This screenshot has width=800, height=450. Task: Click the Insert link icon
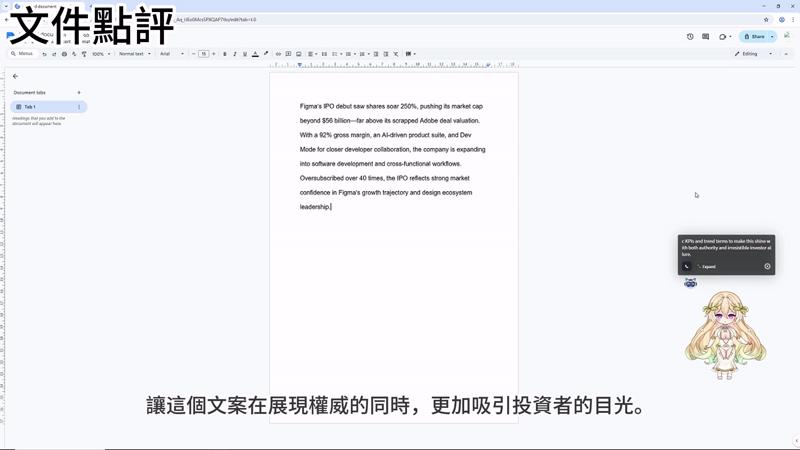[x=278, y=54]
